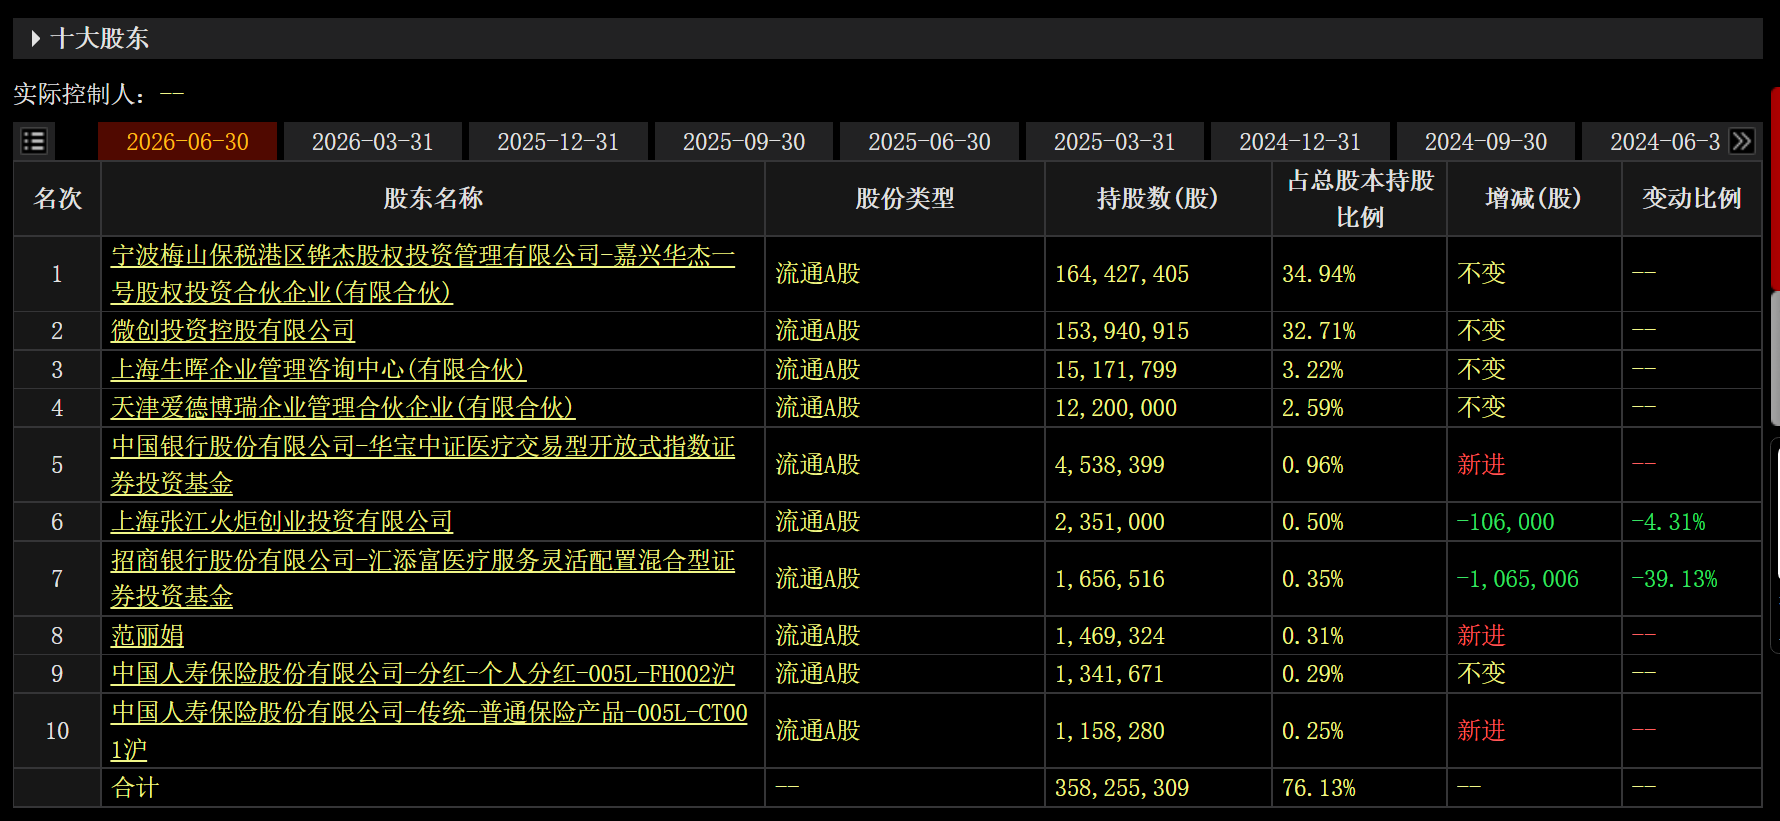Open 中国人寿-分红-个人分红 link
This screenshot has width=1780, height=821.
tap(423, 674)
